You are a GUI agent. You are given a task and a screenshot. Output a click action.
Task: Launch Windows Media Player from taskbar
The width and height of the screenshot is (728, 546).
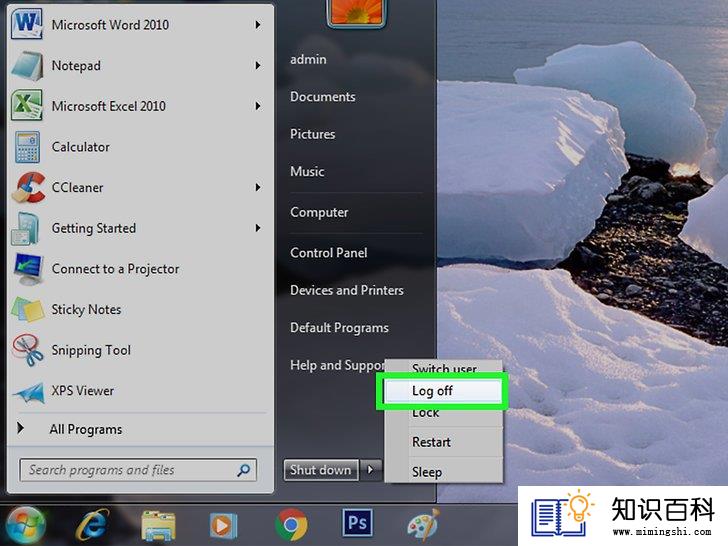click(223, 526)
